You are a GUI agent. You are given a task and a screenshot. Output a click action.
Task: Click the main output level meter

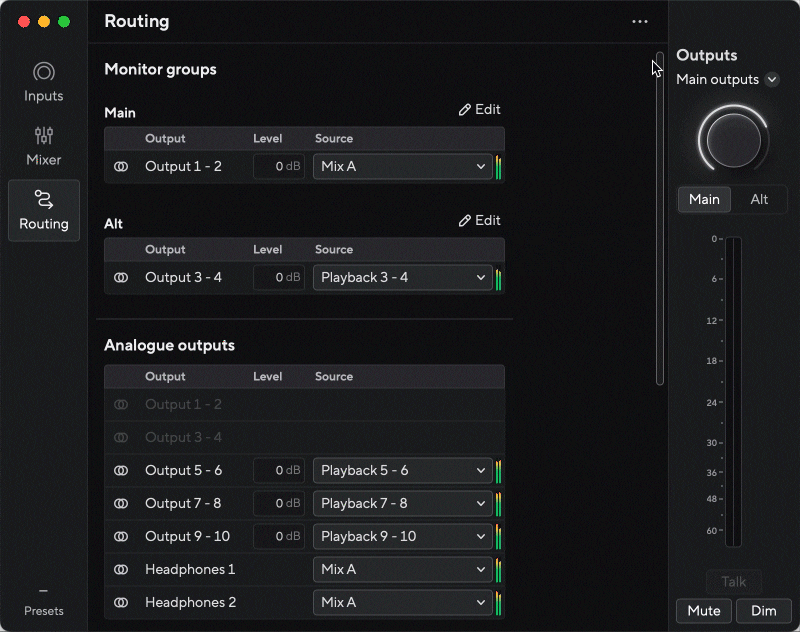[x=733, y=392]
